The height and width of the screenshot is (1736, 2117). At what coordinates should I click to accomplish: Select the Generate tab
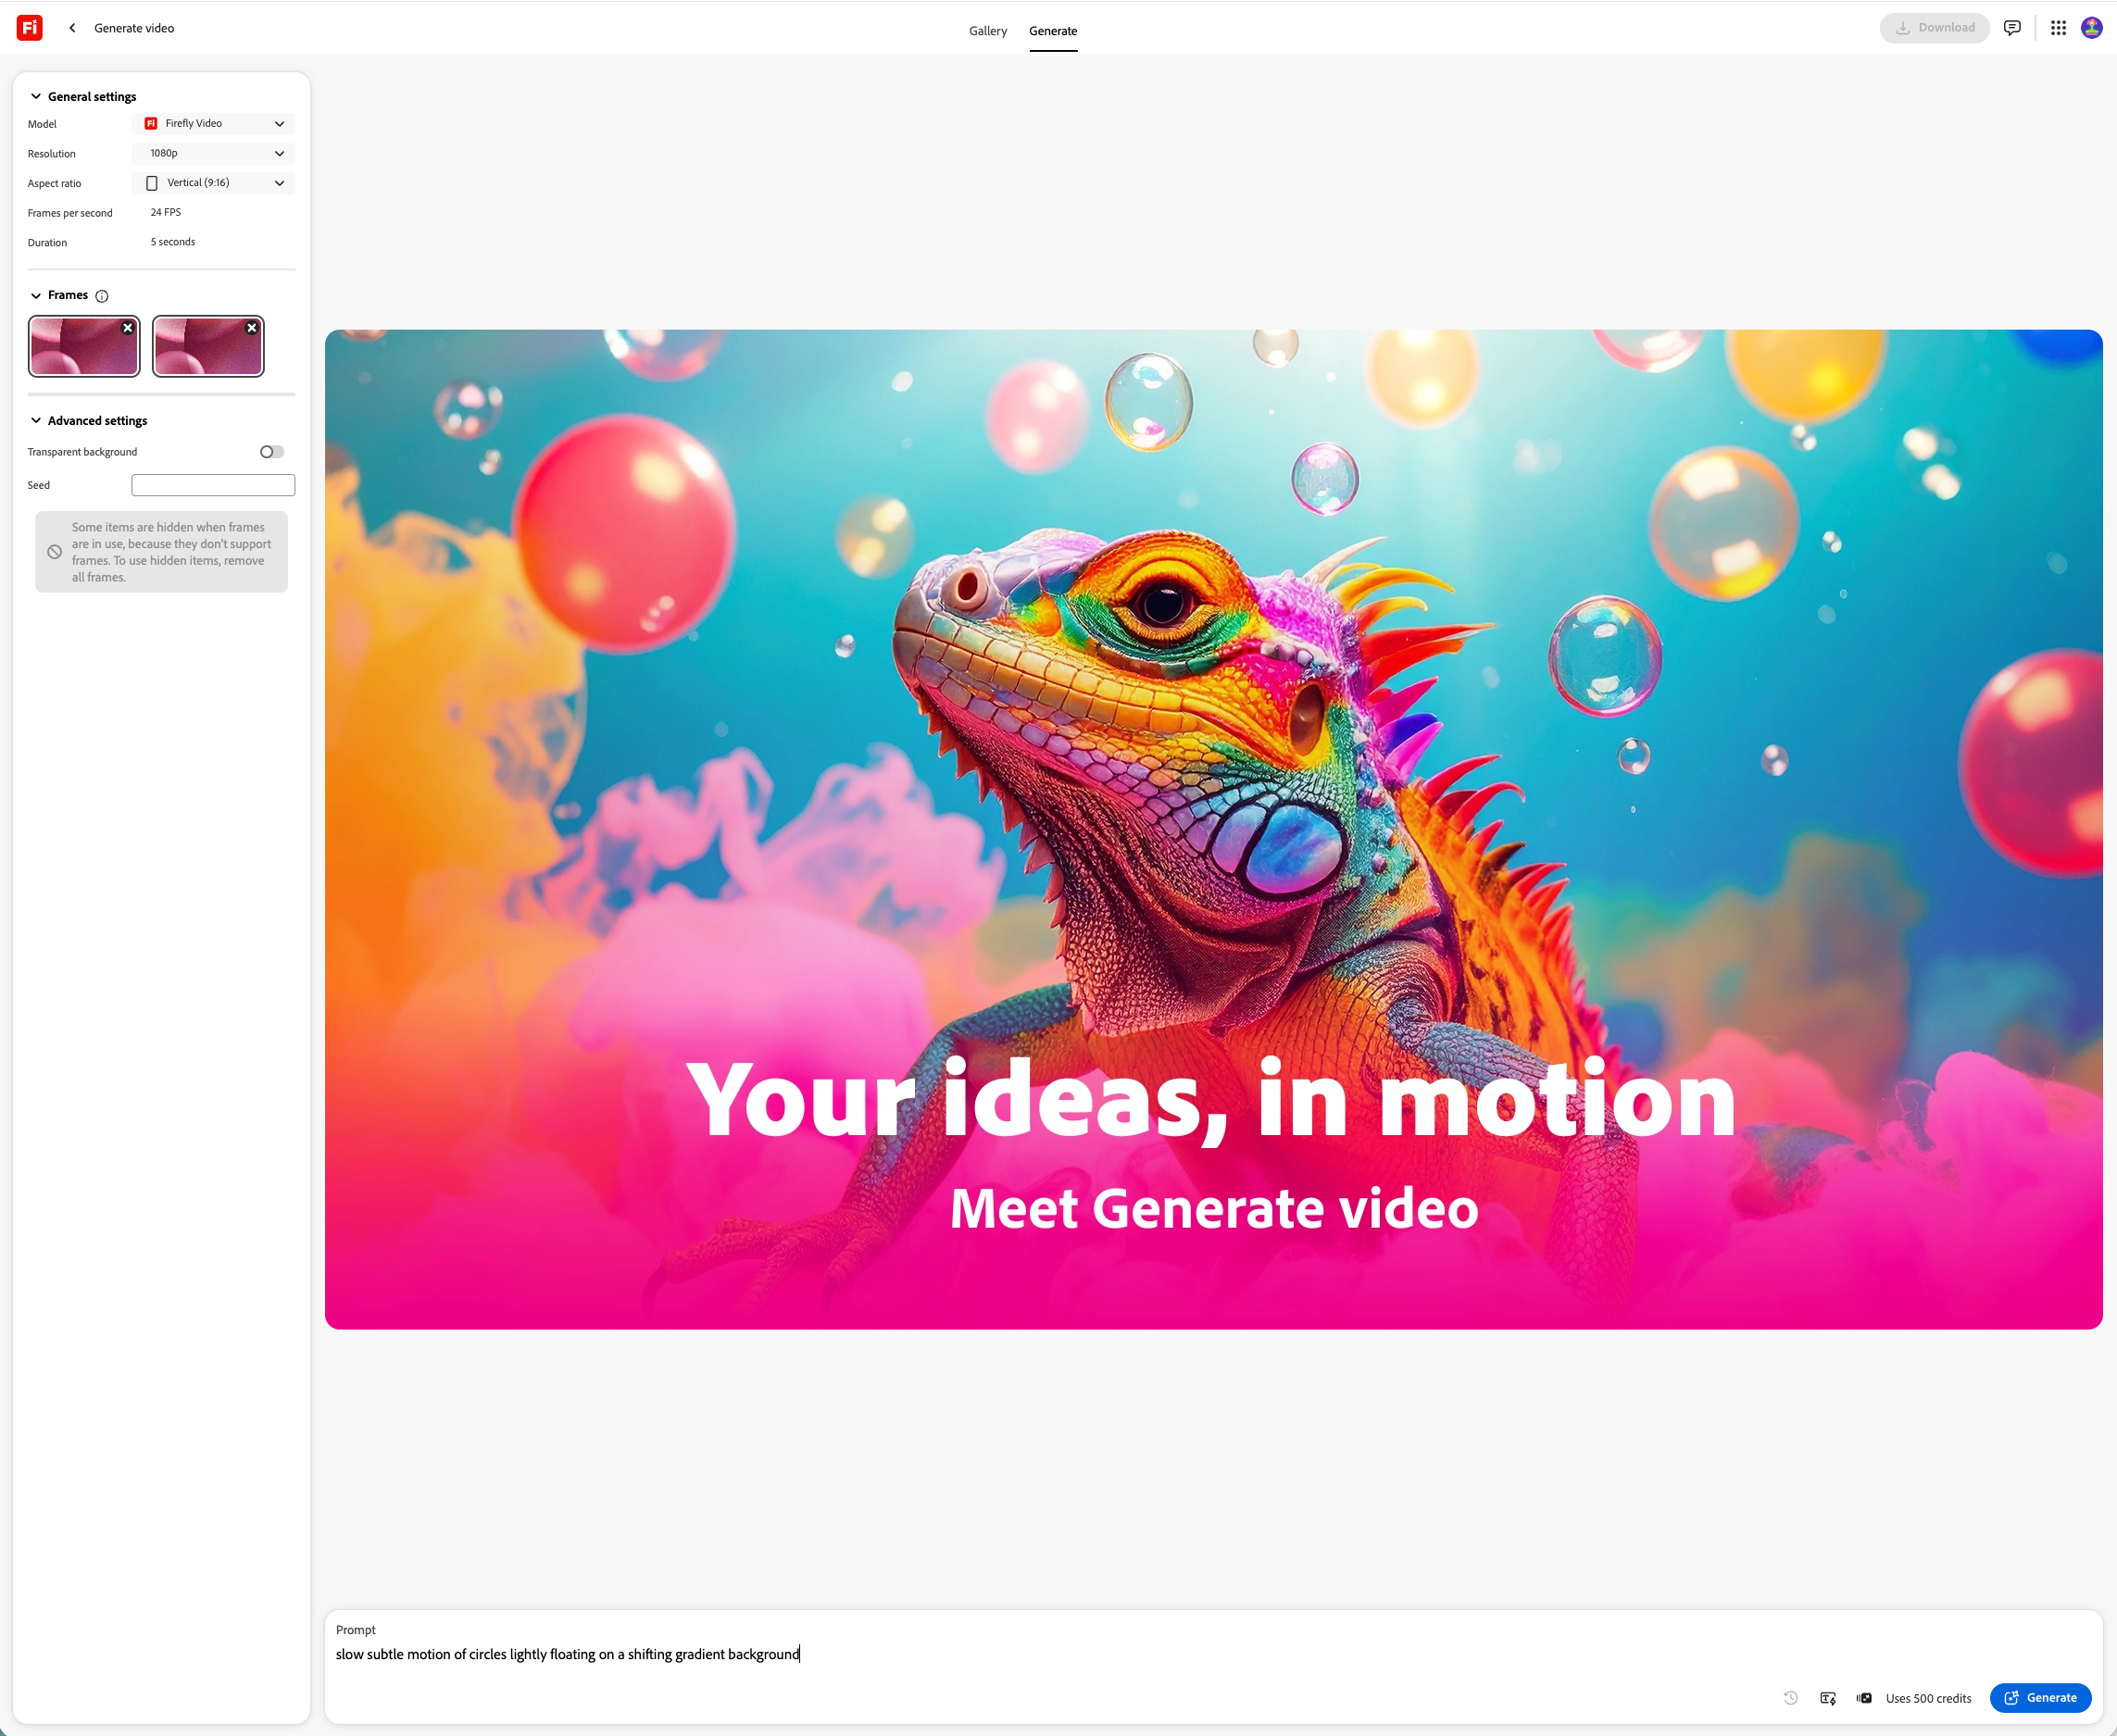[1052, 30]
